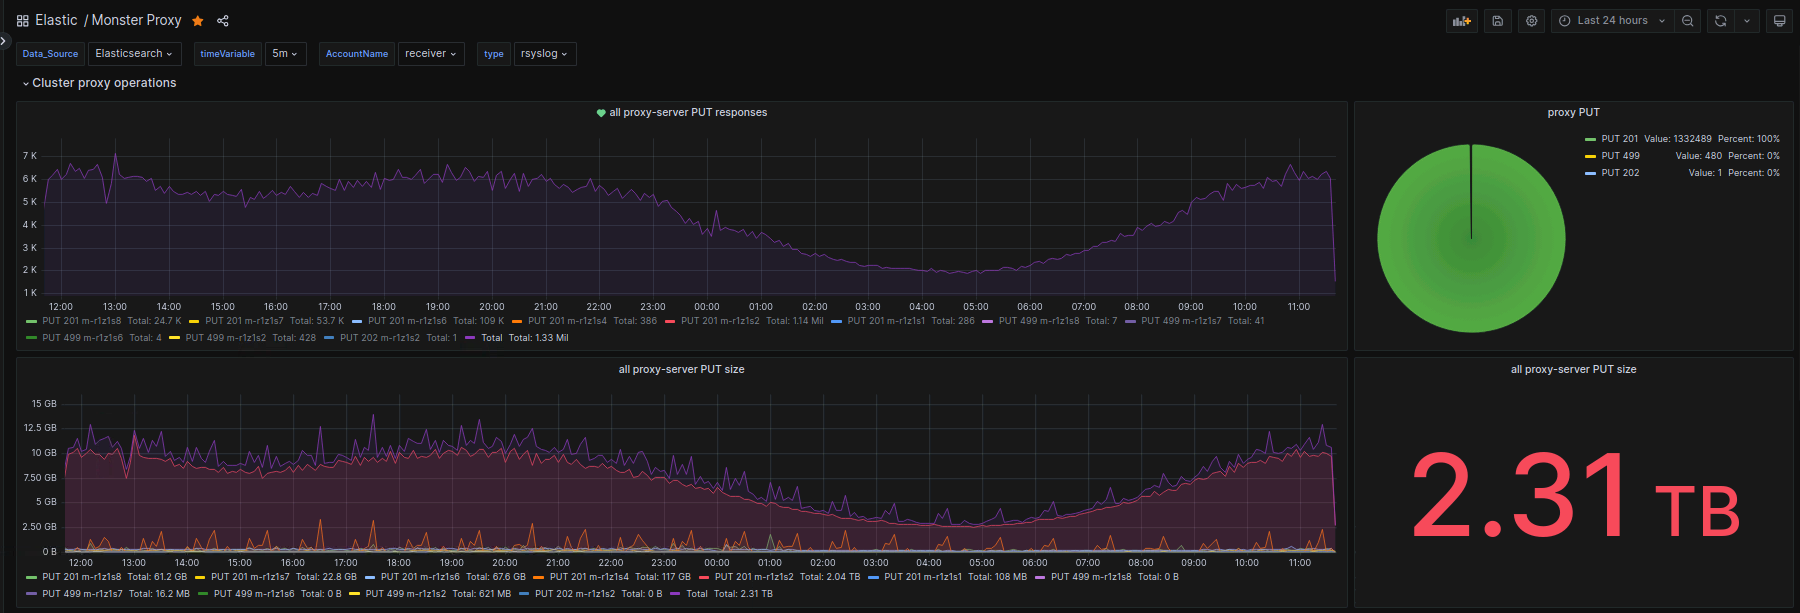Open the Elasticsearch data source dropdown
The height and width of the screenshot is (613, 1800).
coord(133,54)
